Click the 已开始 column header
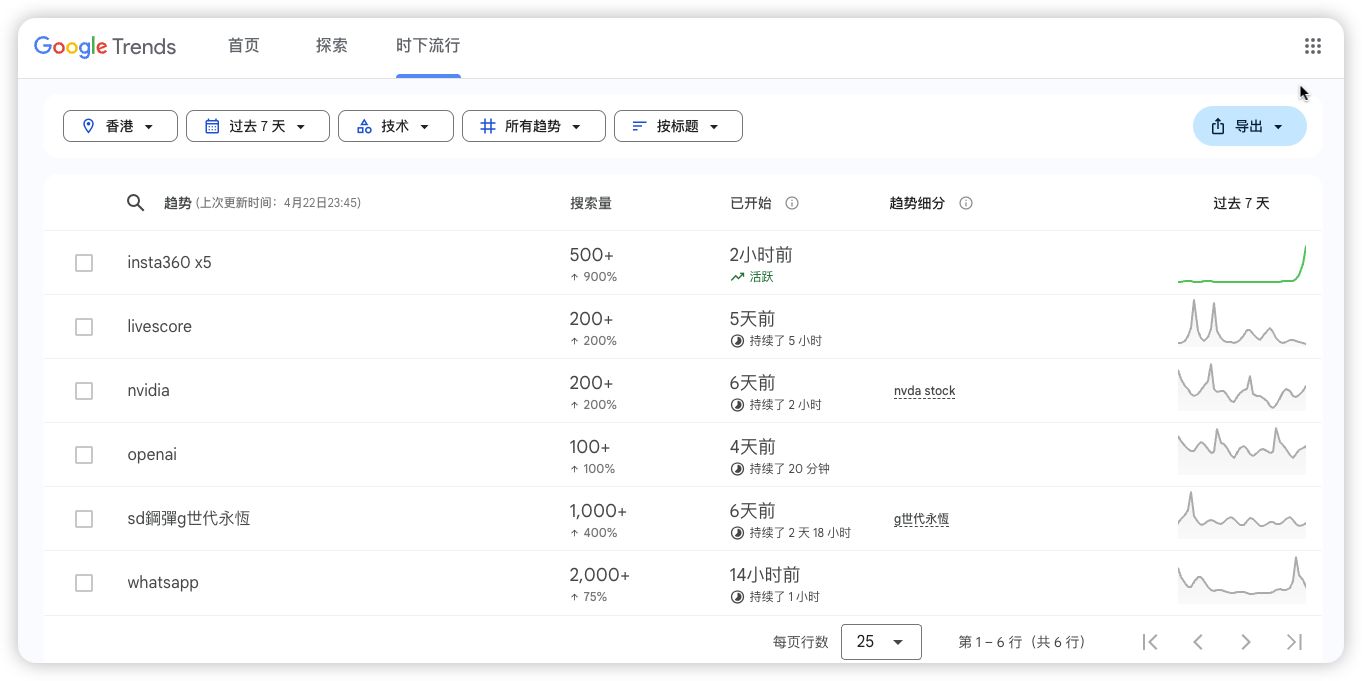The image size is (1362, 681). (751, 203)
